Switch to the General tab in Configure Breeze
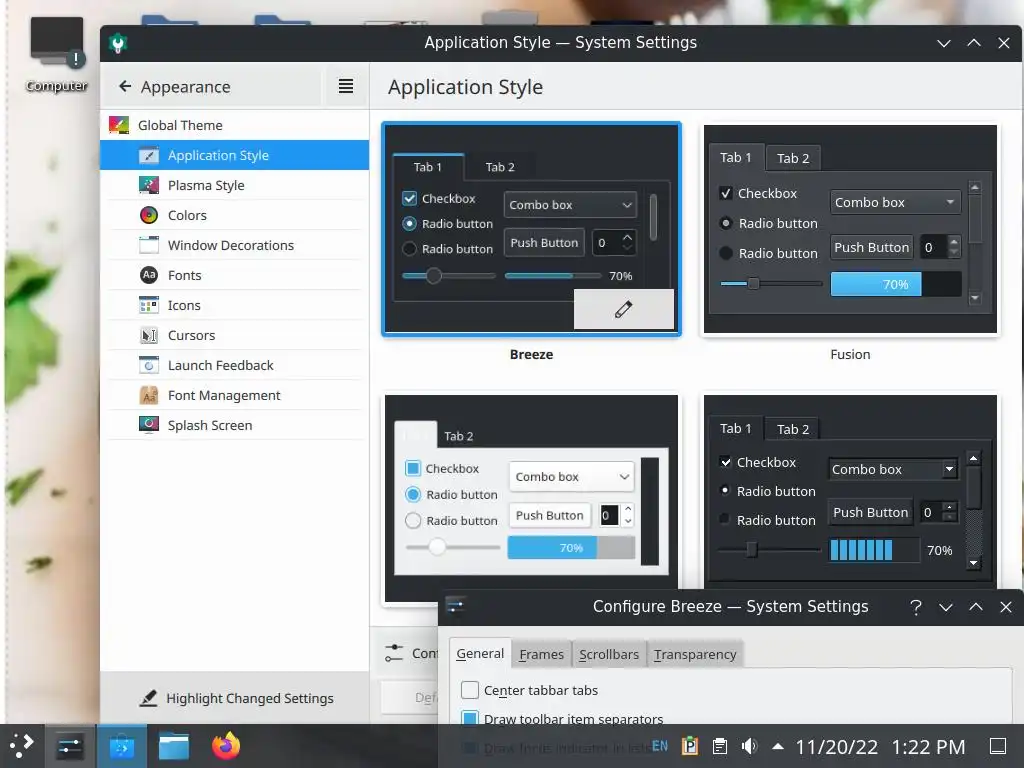Viewport: 1024px width, 768px height. coord(480,654)
